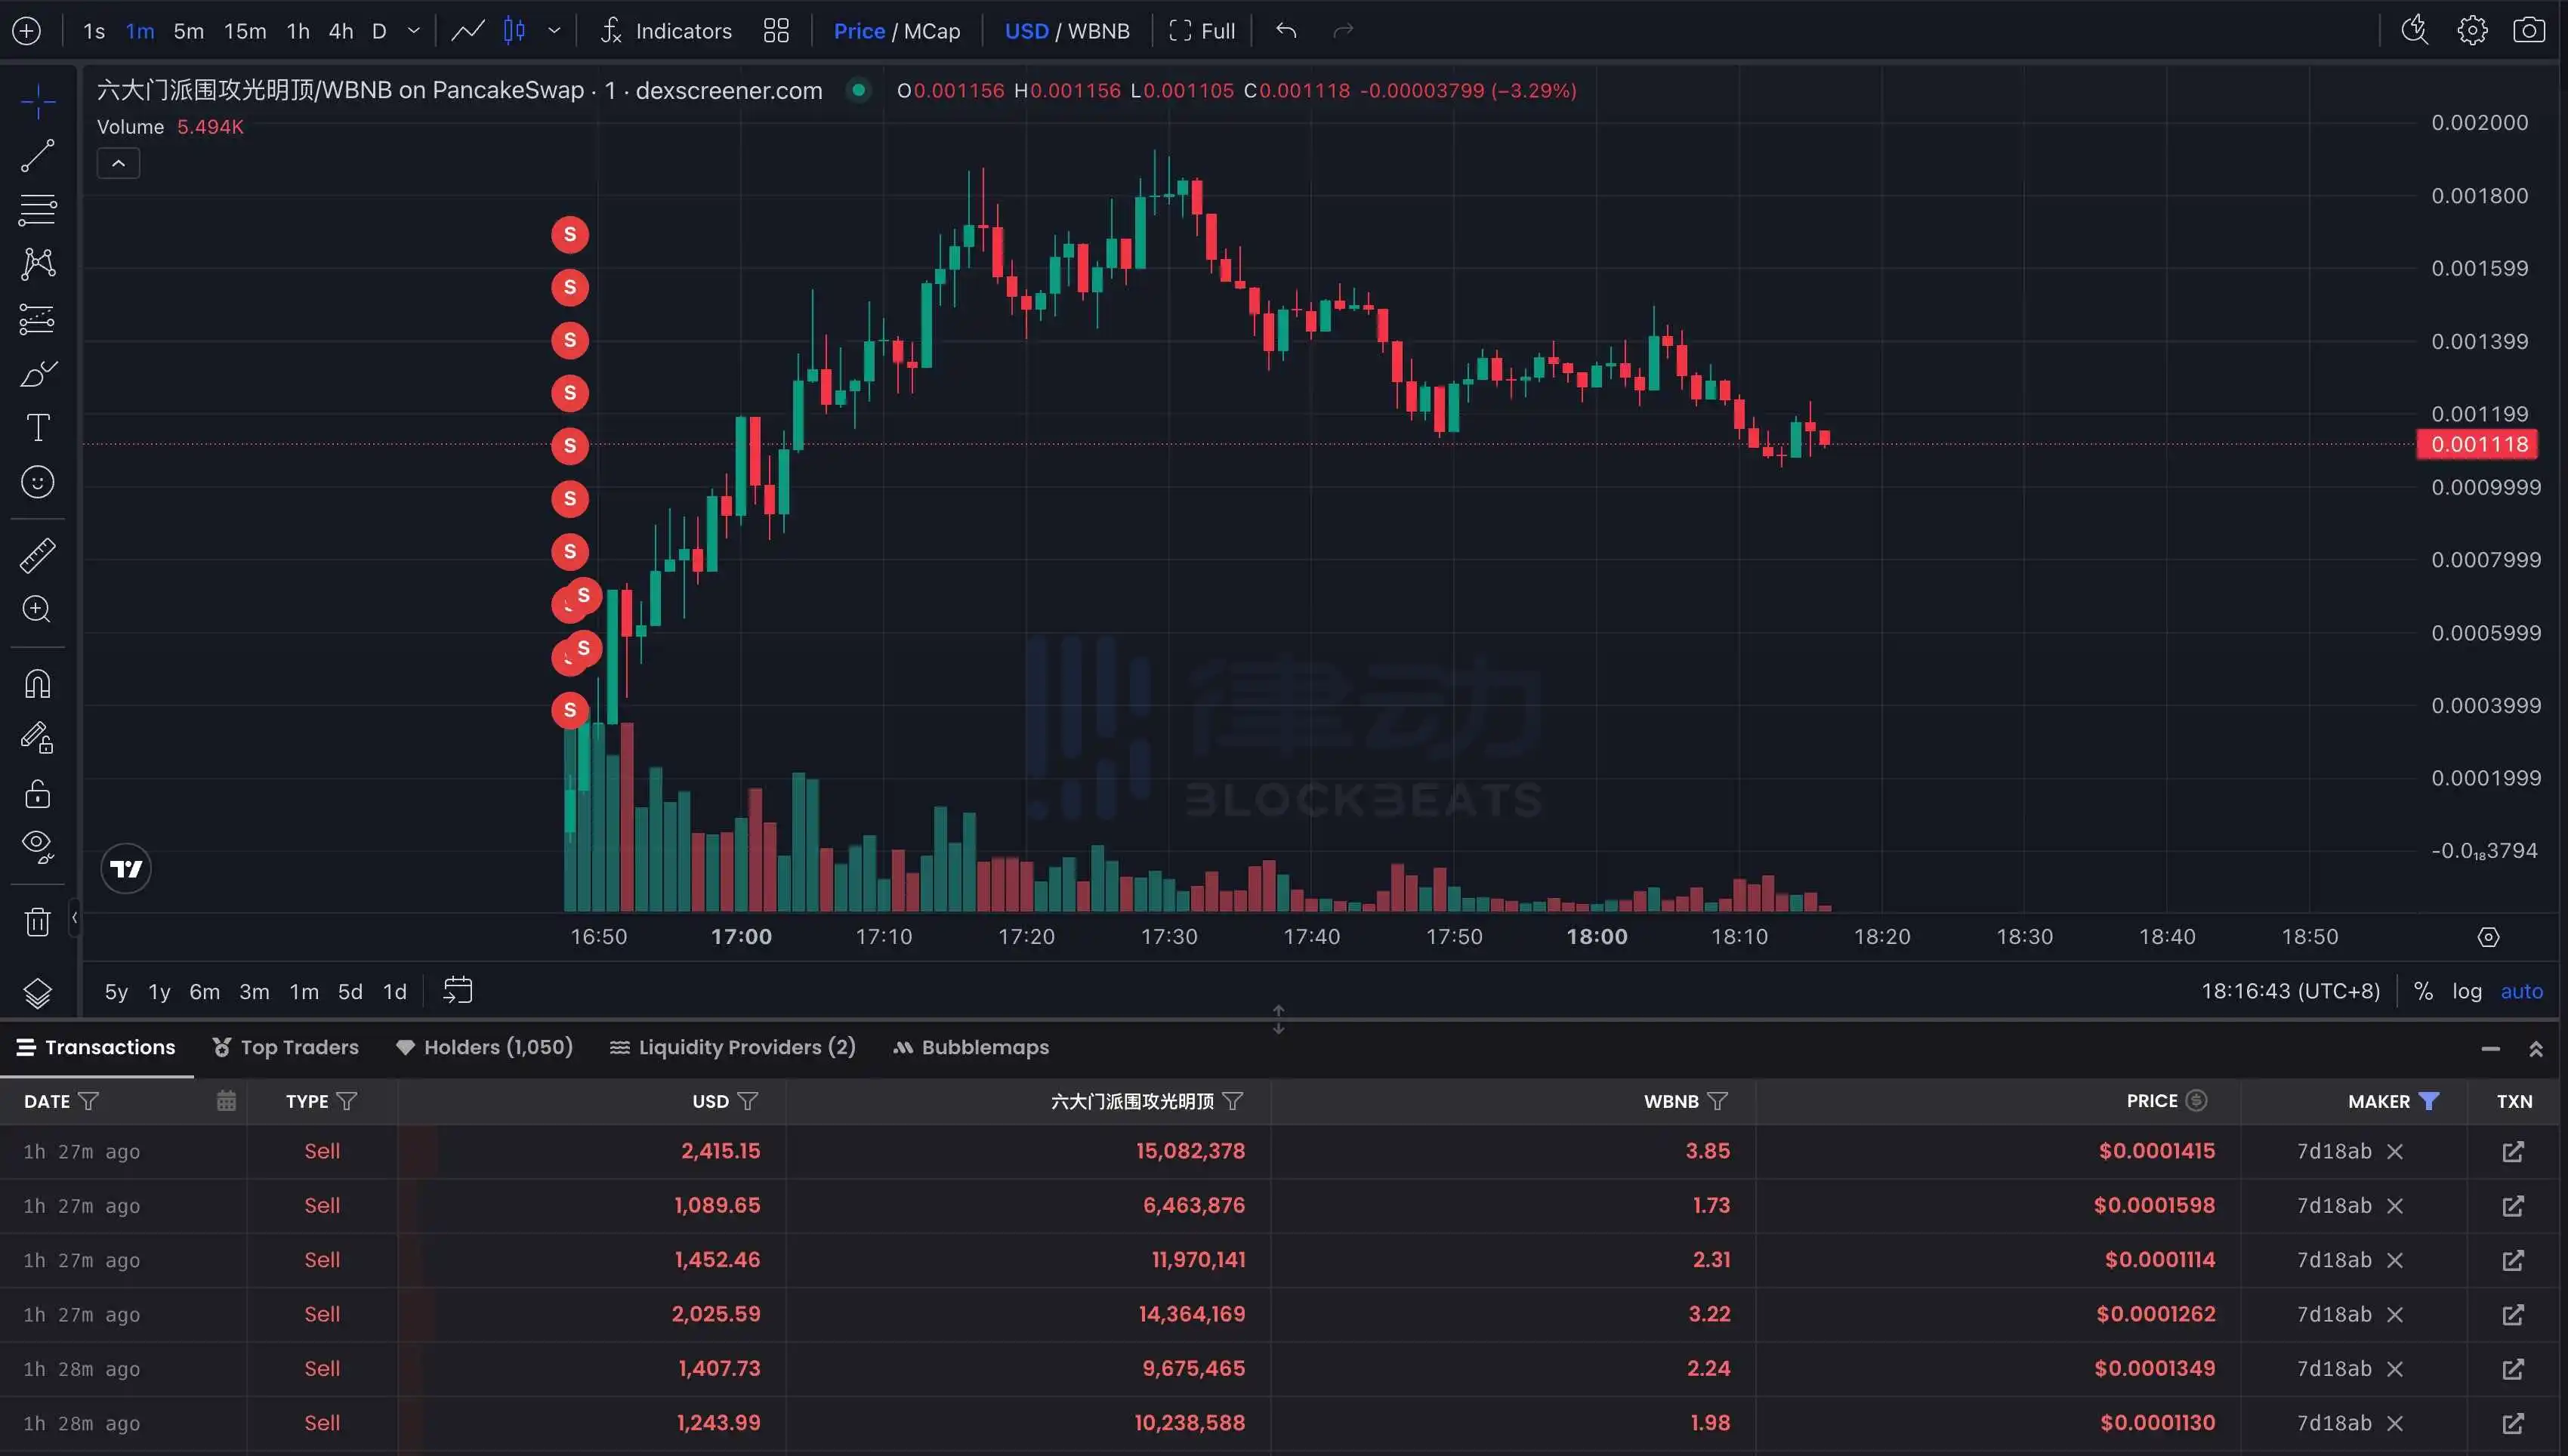Click the auto scale option
The width and height of the screenshot is (2568, 1456).
point(2522,990)
